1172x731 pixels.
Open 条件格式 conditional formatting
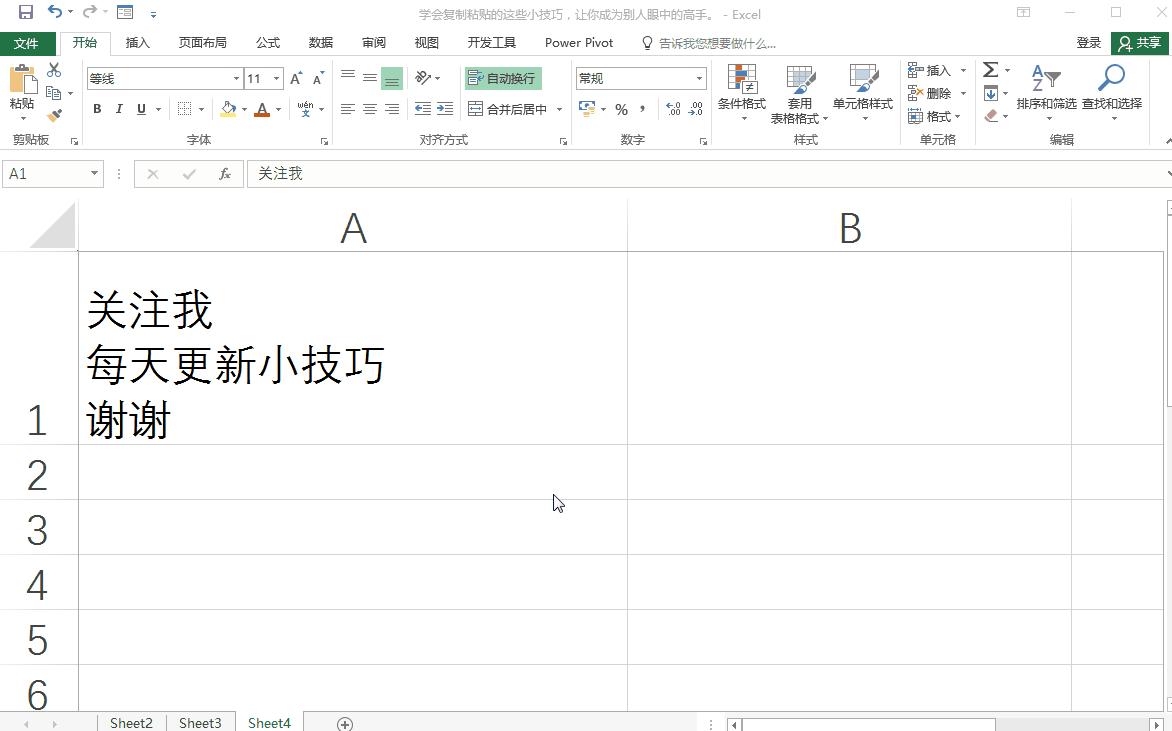tap(742, 90)
